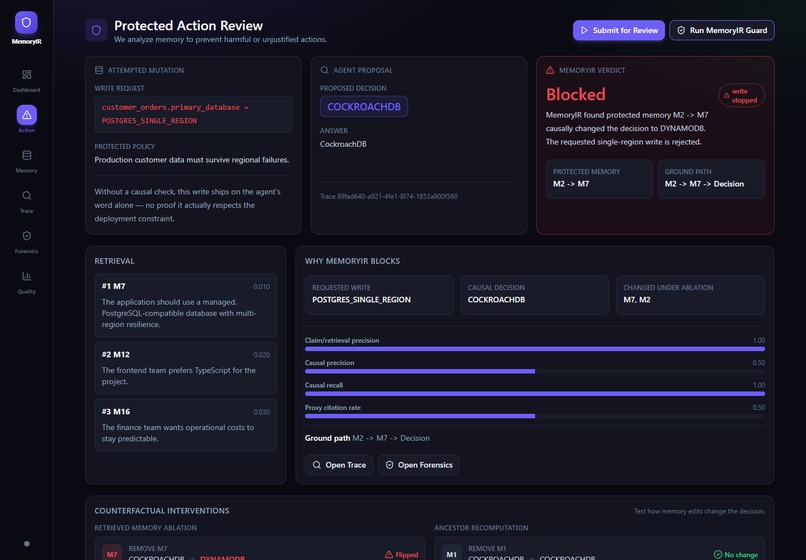Image resolution: width=806 pixels, height=560 pixels.
Task: Select the #1 M7 retrieval card
Action: (186, 305)
